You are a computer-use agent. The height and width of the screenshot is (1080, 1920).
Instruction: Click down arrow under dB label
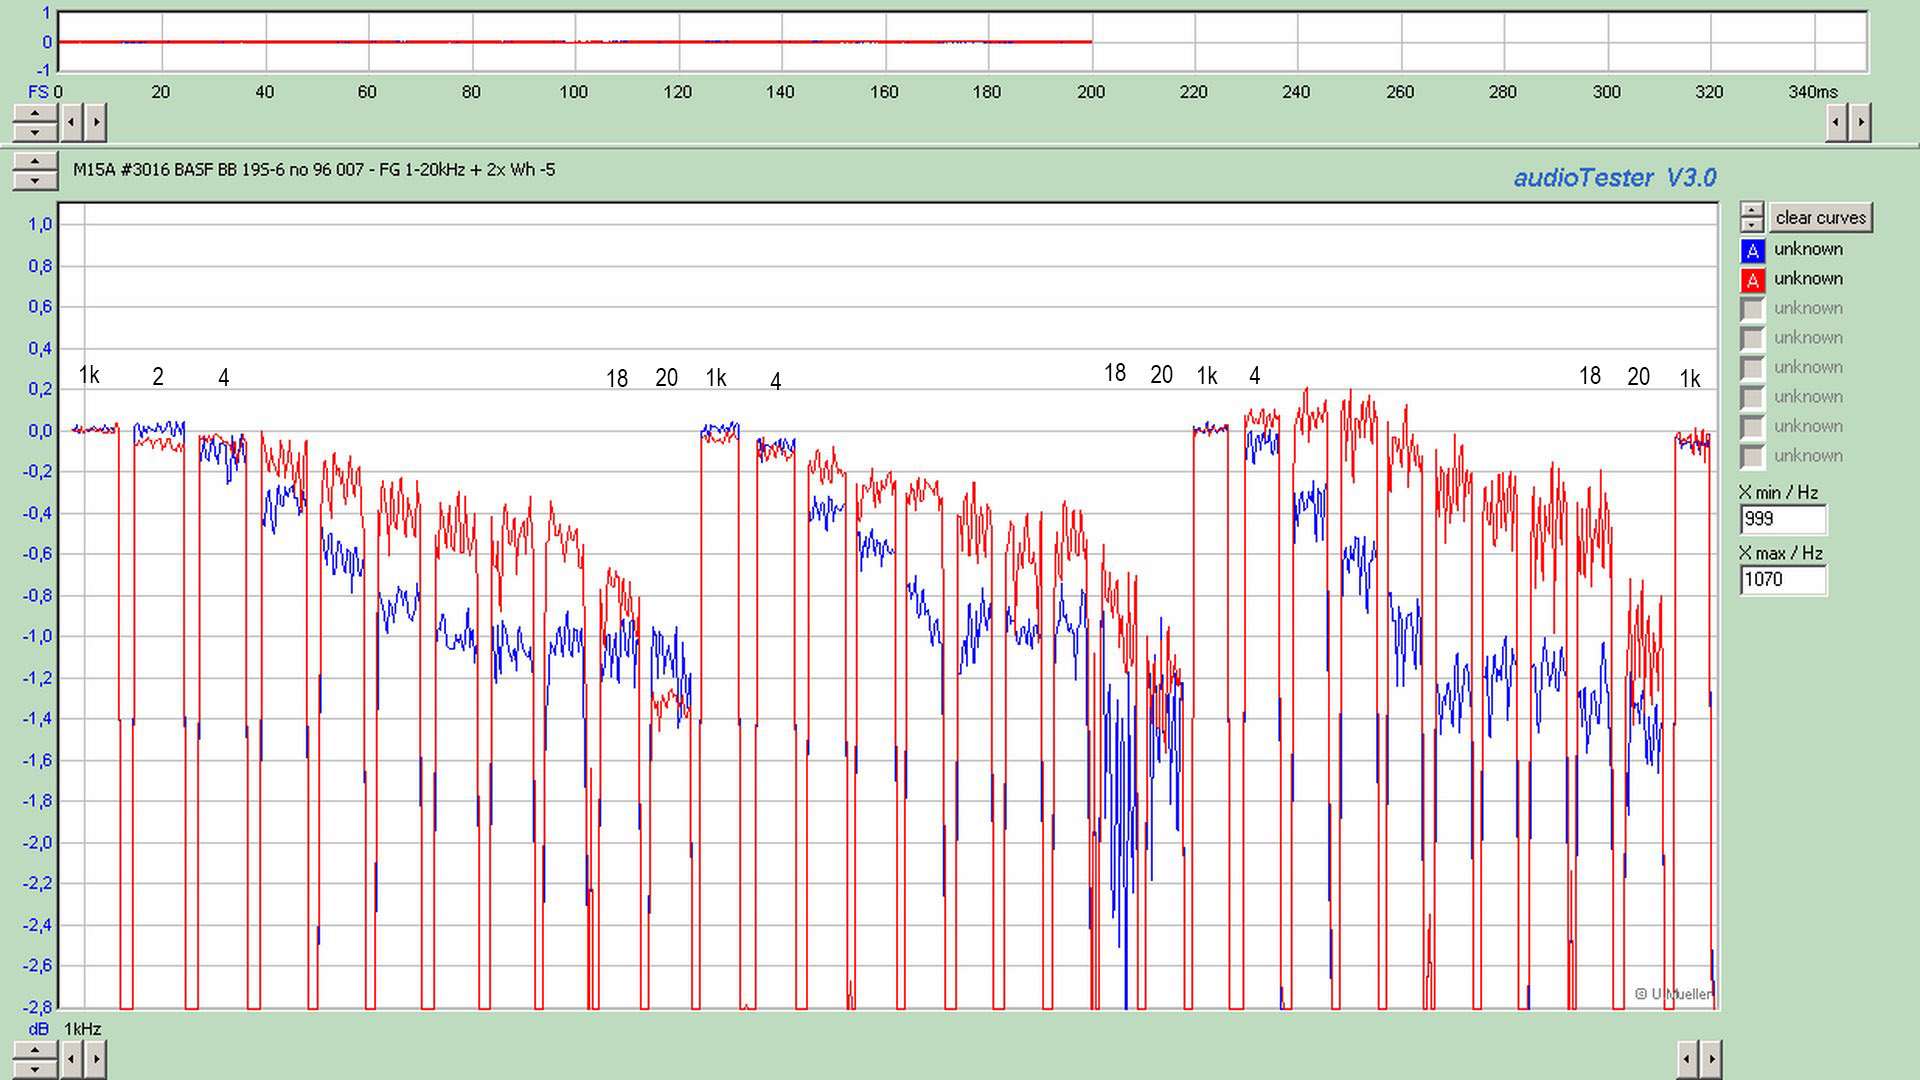tap(35, 1068)
